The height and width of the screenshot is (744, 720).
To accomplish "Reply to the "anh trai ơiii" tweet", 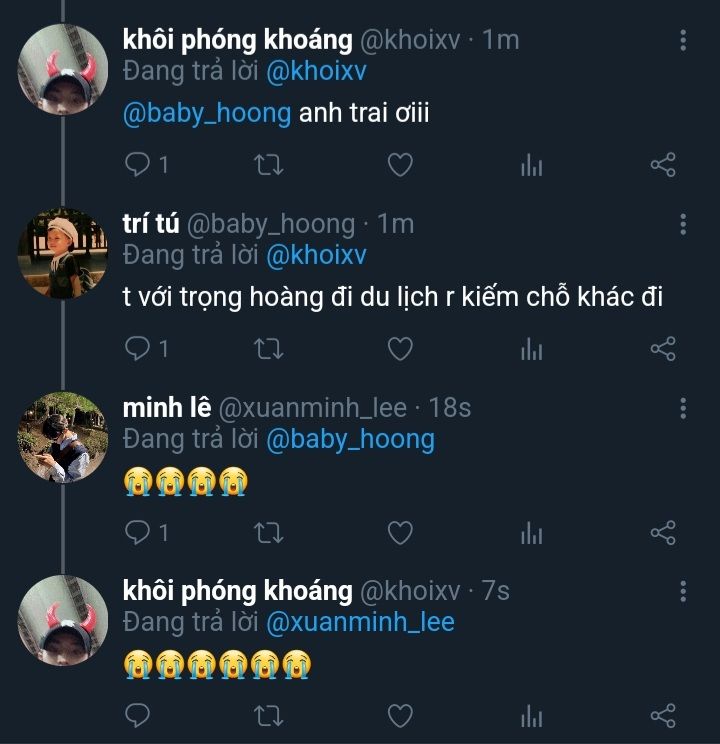I will pos(138,164).
